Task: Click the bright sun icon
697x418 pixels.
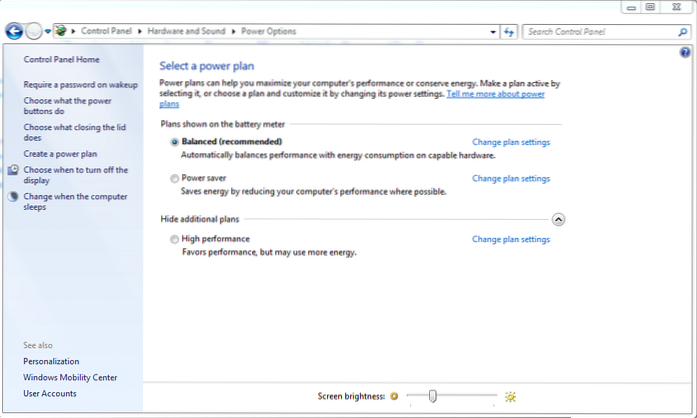Action: coord(510,396)
